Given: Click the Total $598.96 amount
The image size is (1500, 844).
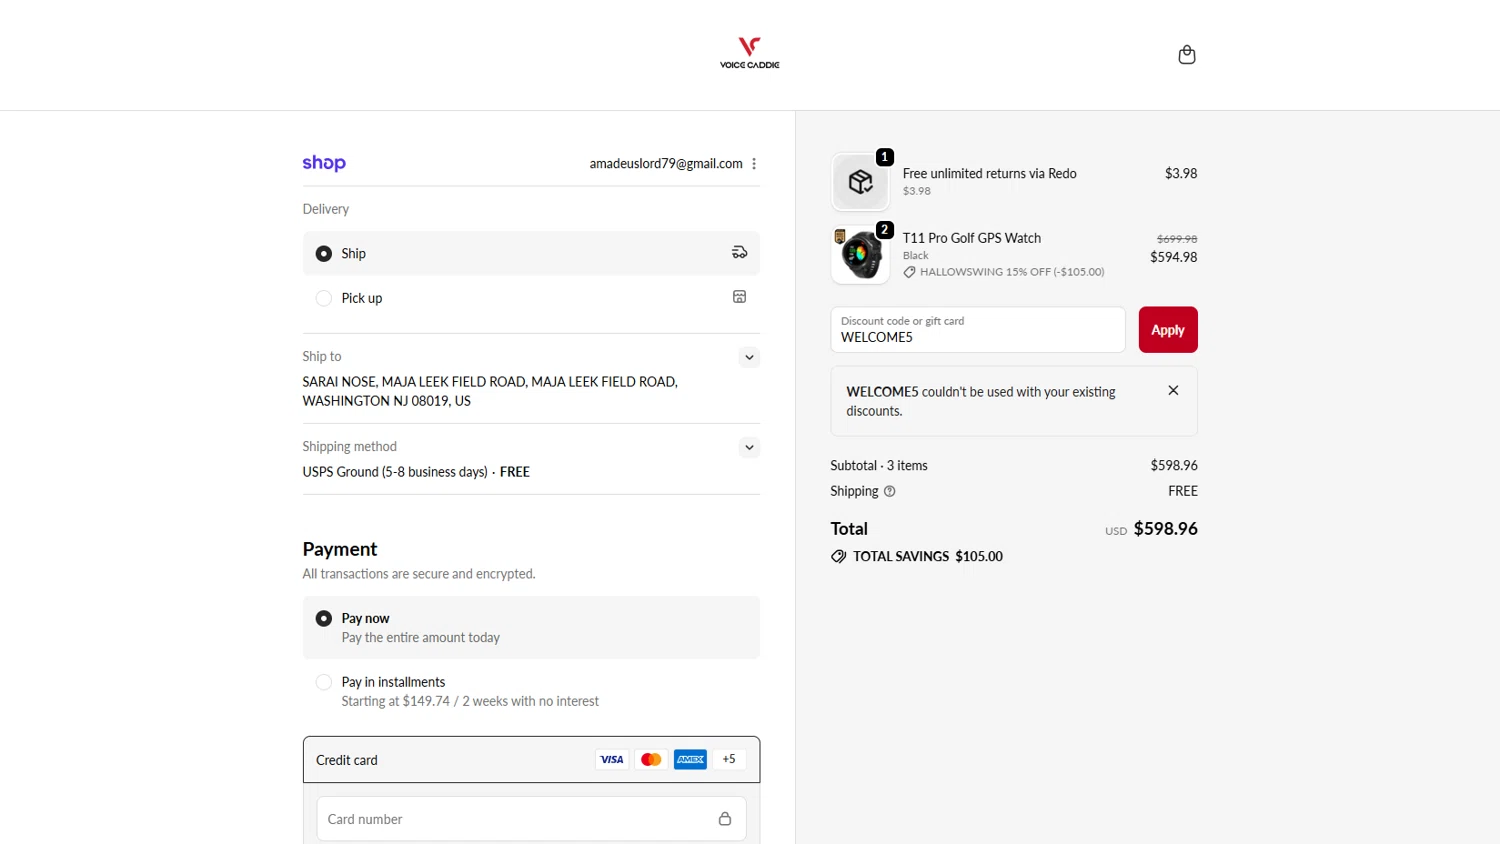Looking at the screenshot, I should 1165,529.
